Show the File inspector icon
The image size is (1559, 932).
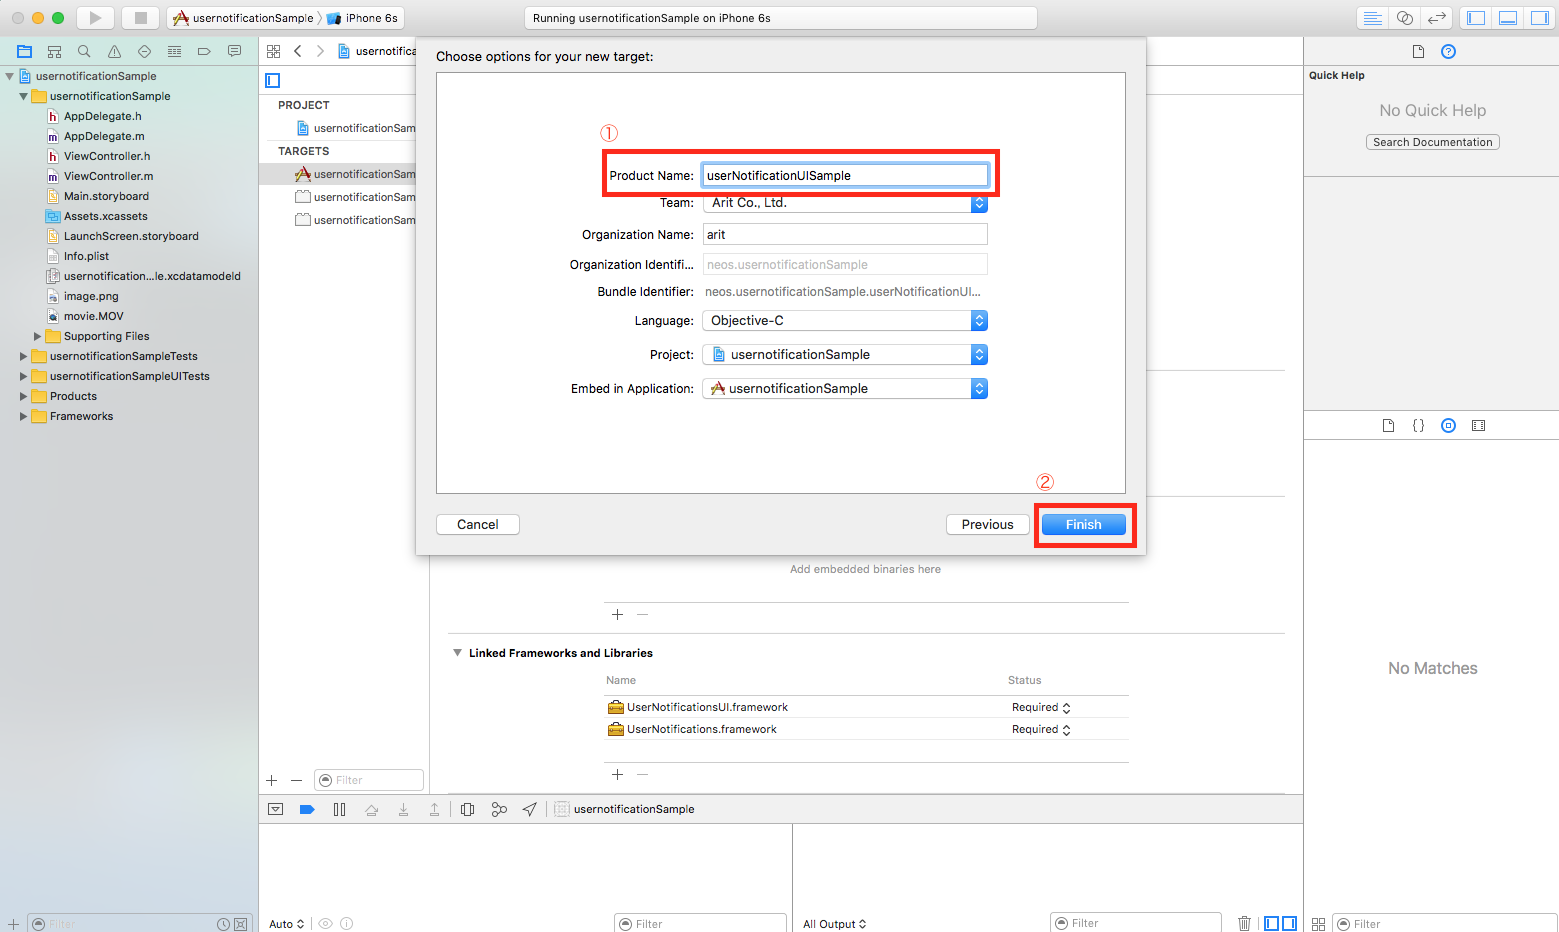(1418, 51)
